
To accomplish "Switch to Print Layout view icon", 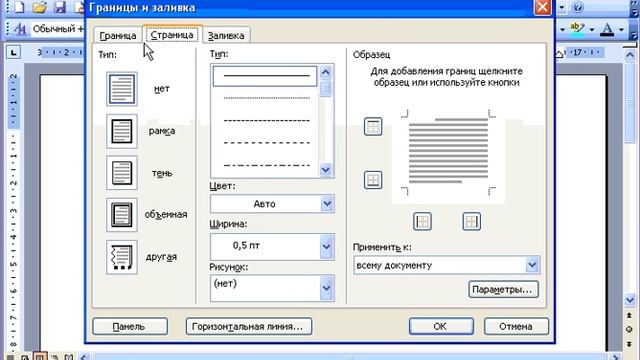I will 39,357.
